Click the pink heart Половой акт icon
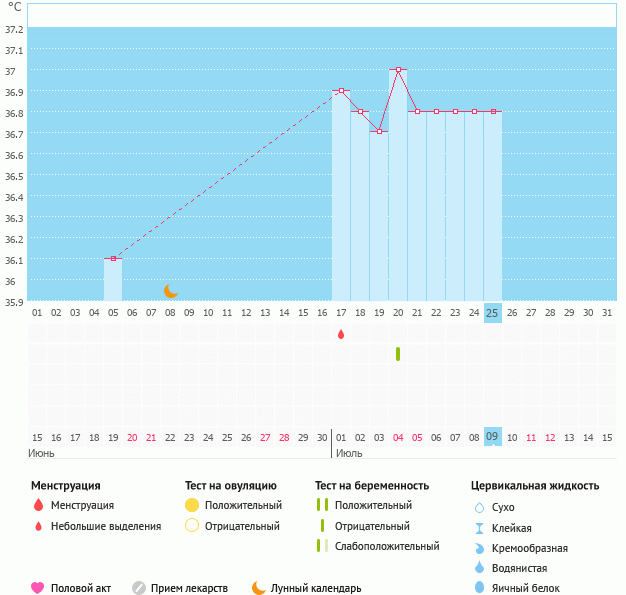 pyautogui.click(x=38, y=588)
